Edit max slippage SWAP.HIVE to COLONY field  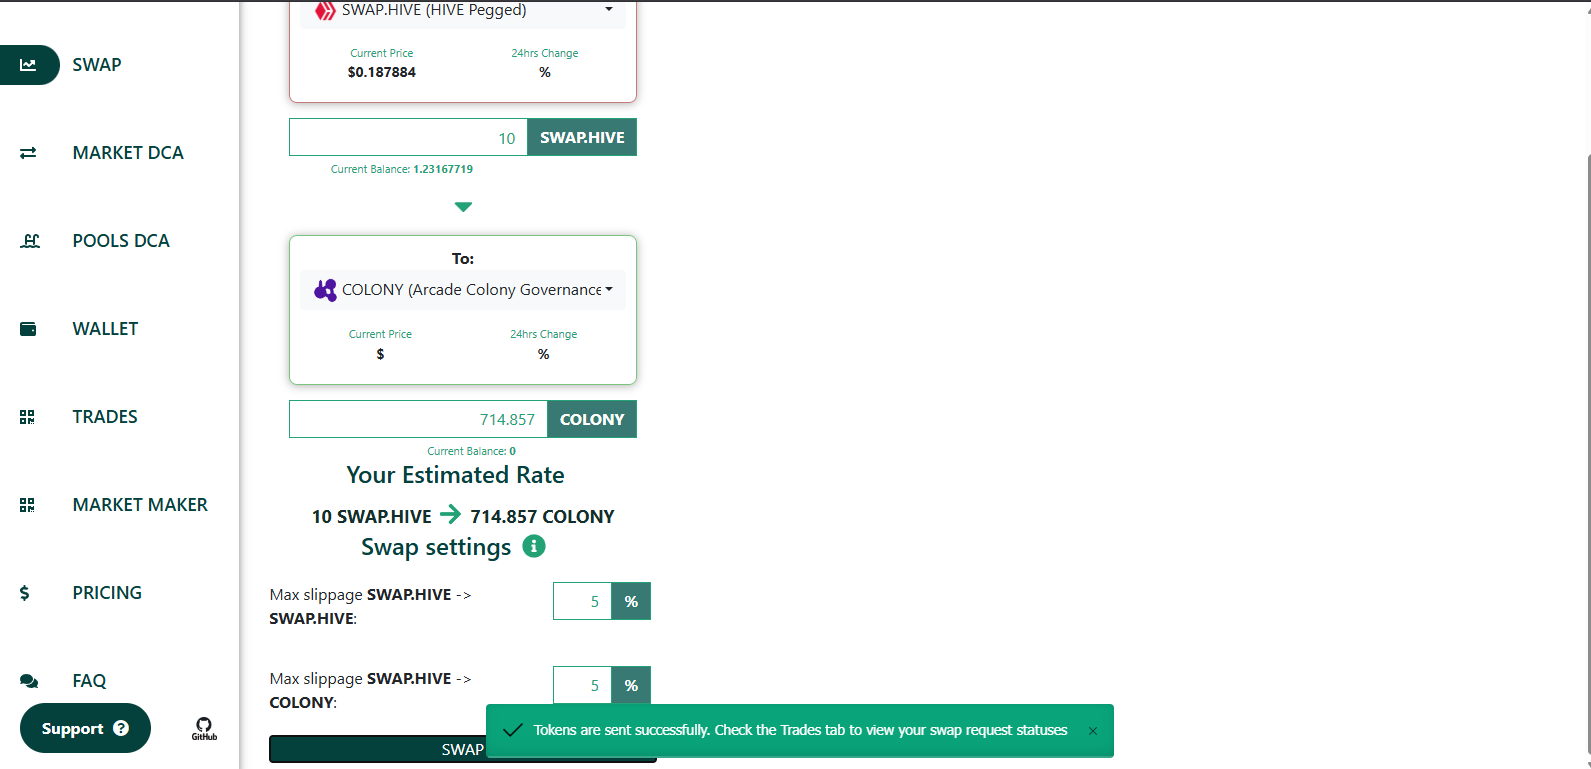[x=582, y=685]
